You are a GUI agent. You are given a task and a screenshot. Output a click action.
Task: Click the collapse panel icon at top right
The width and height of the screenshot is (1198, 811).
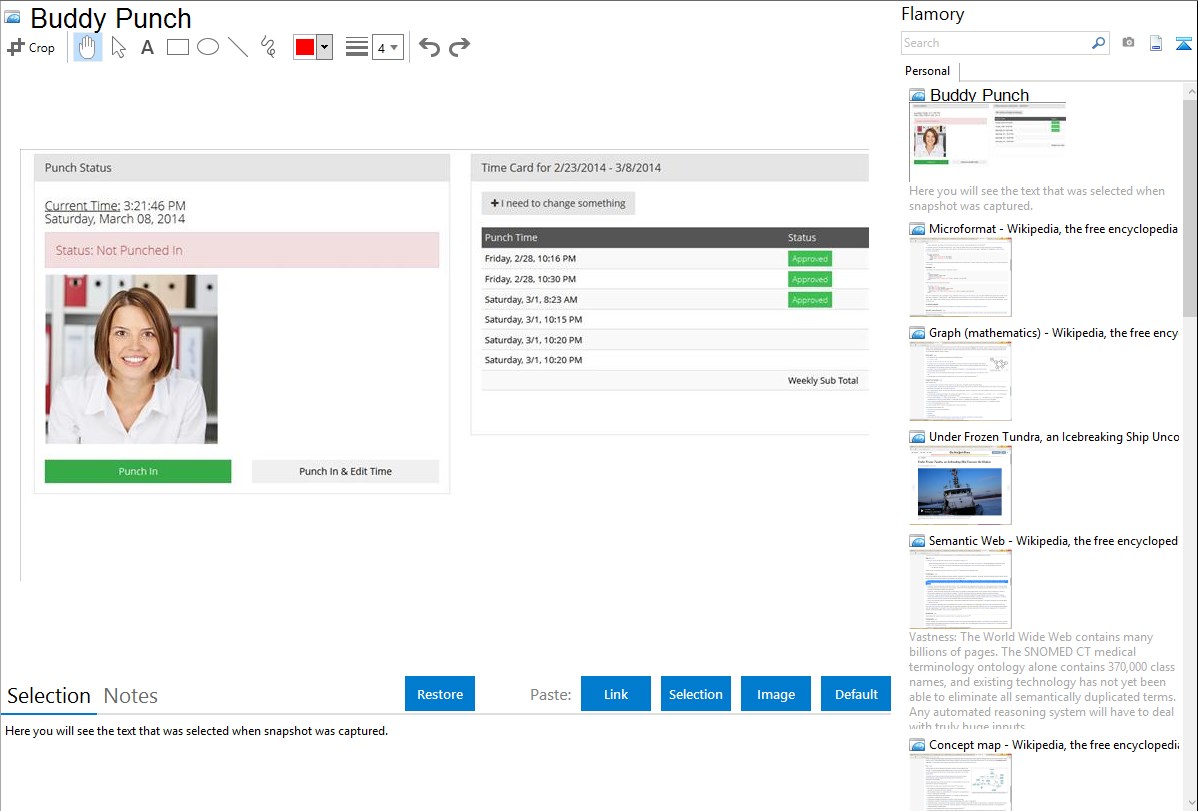tap(1183, 43)
